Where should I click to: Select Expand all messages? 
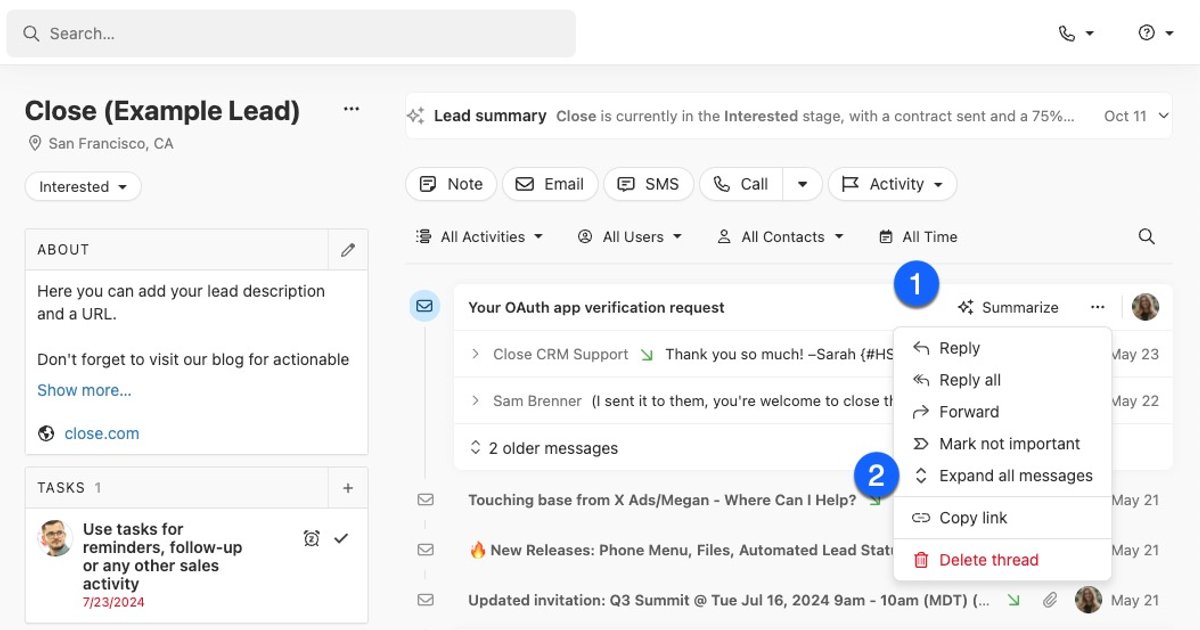(x=1002, y=476)
